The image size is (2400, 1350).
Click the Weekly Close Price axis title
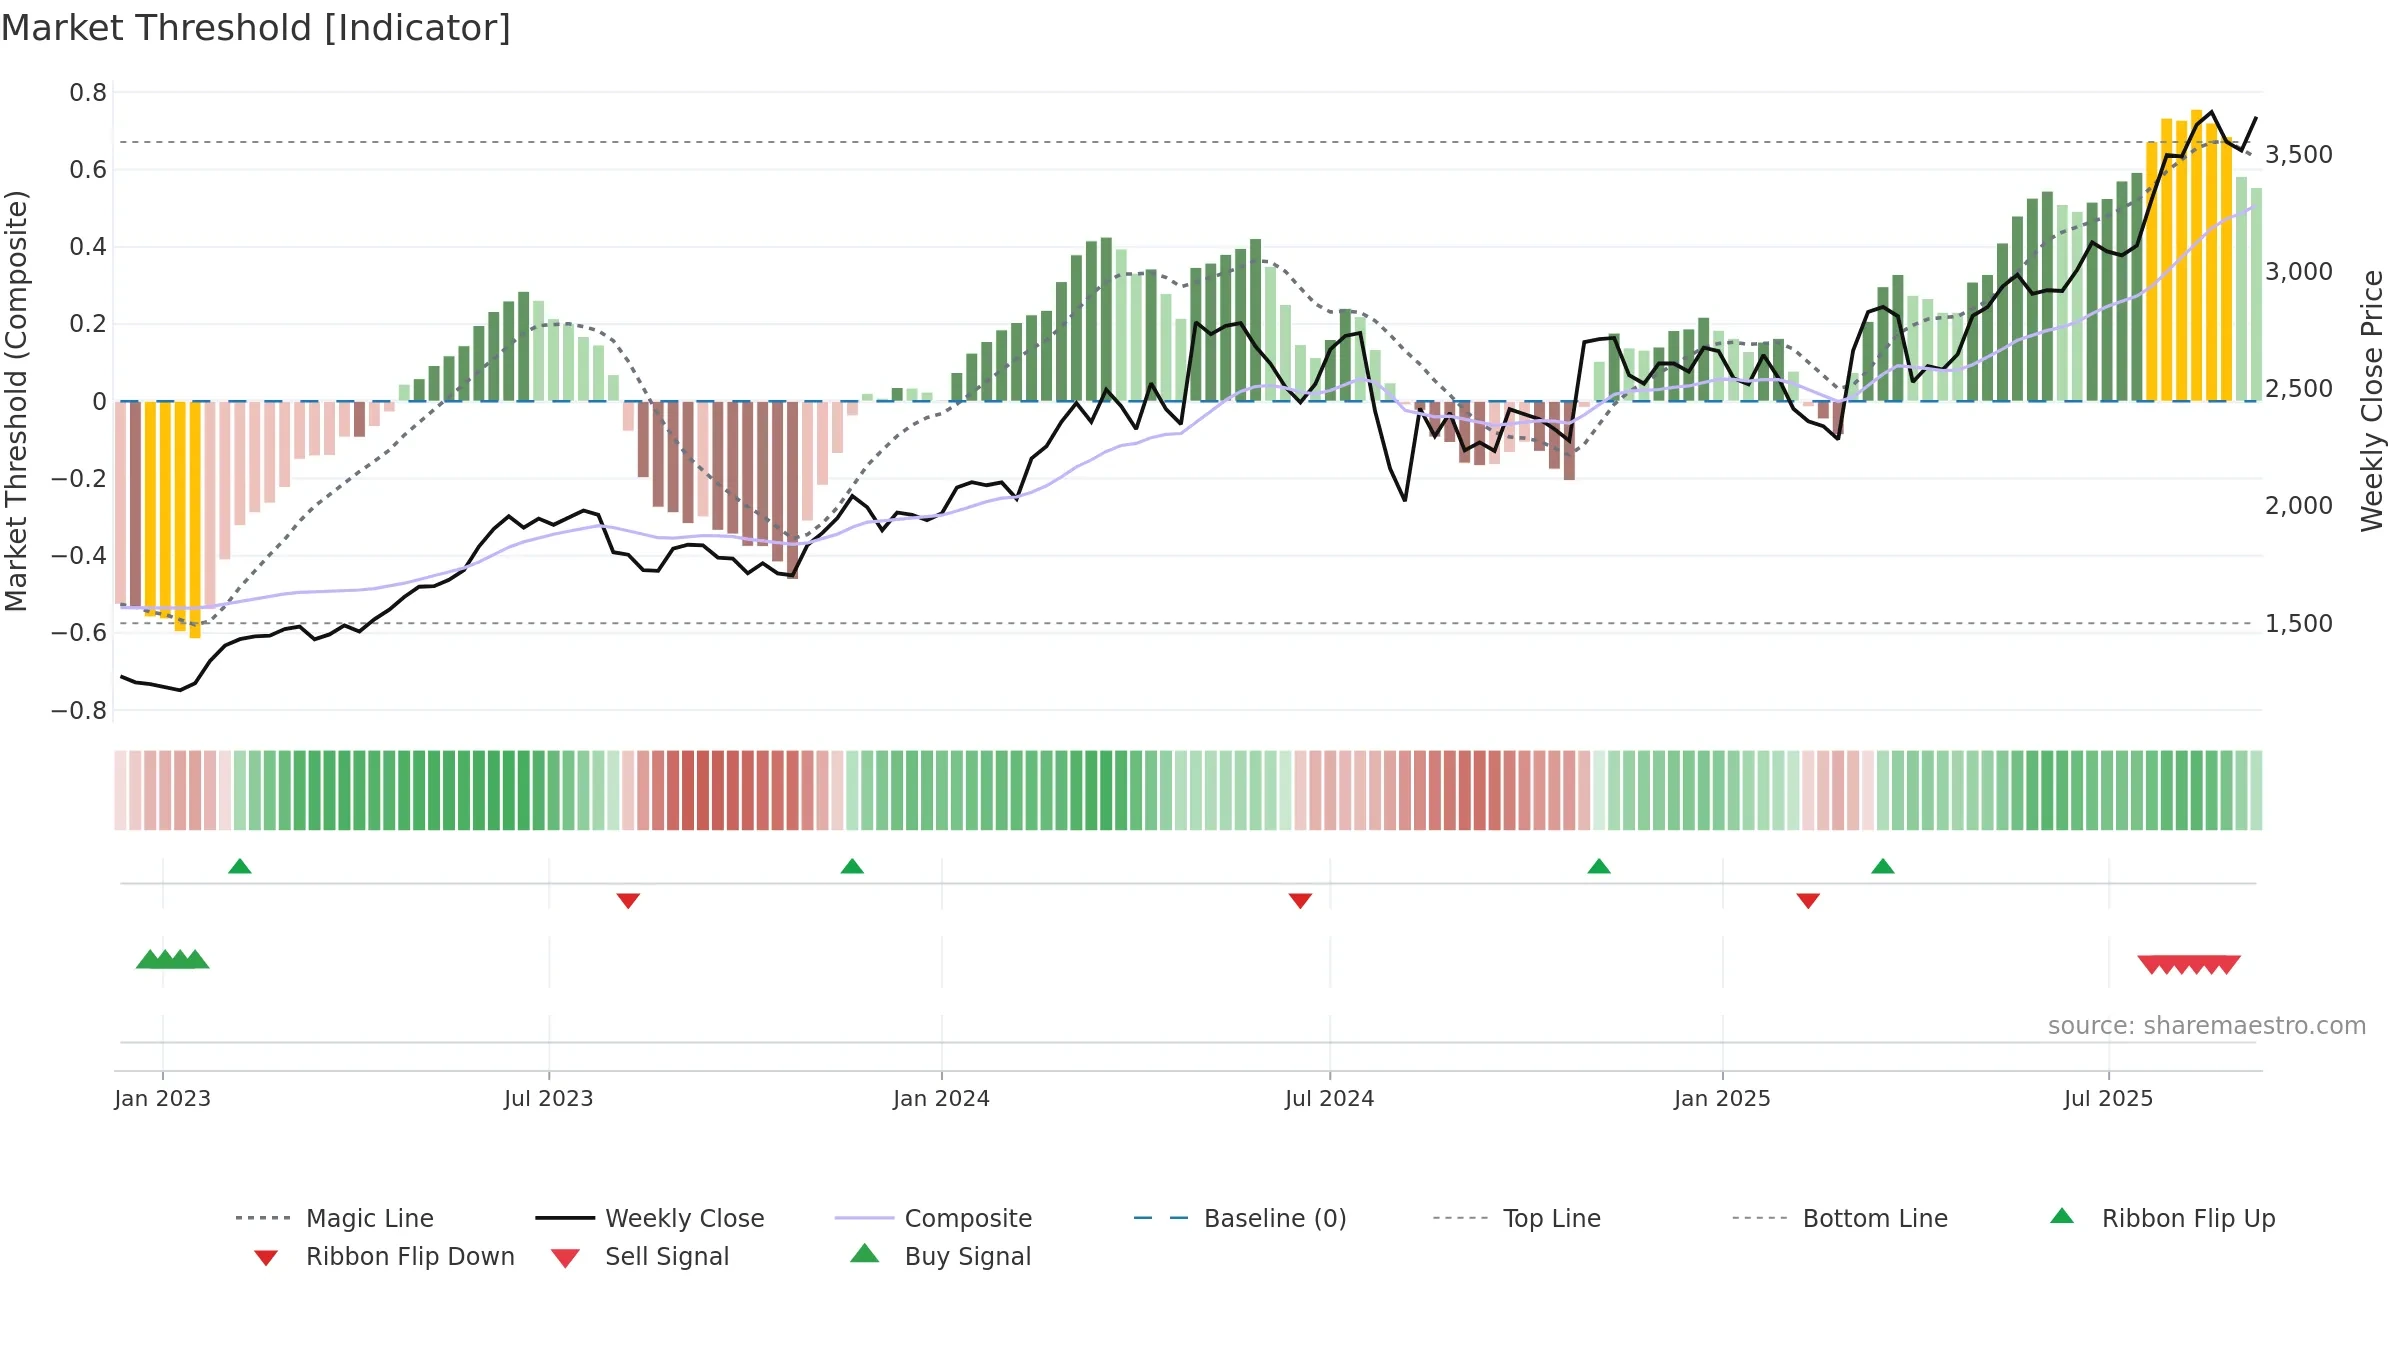[x=2372, y=401]
